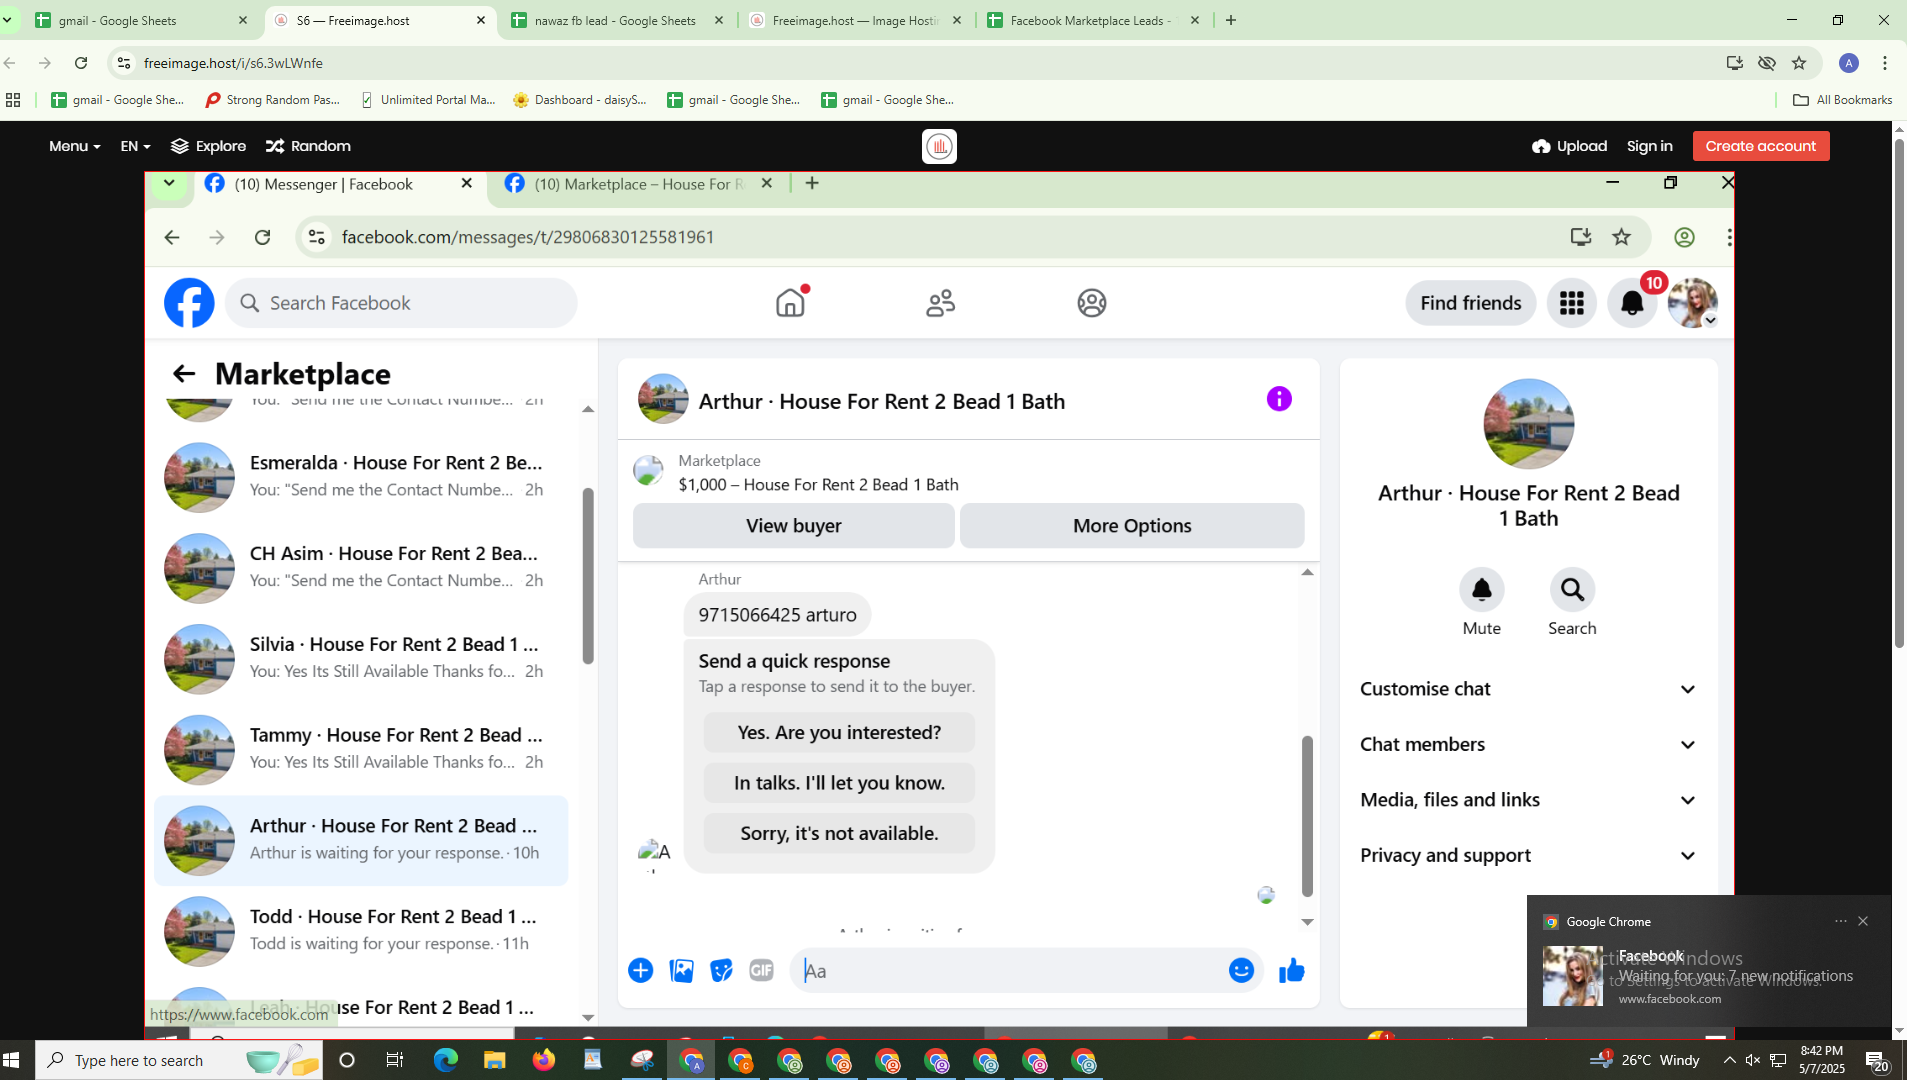Screen dimensions: 1907x1080
Task: Open the Chrome three-dot menu
Action: [1885, 63]
